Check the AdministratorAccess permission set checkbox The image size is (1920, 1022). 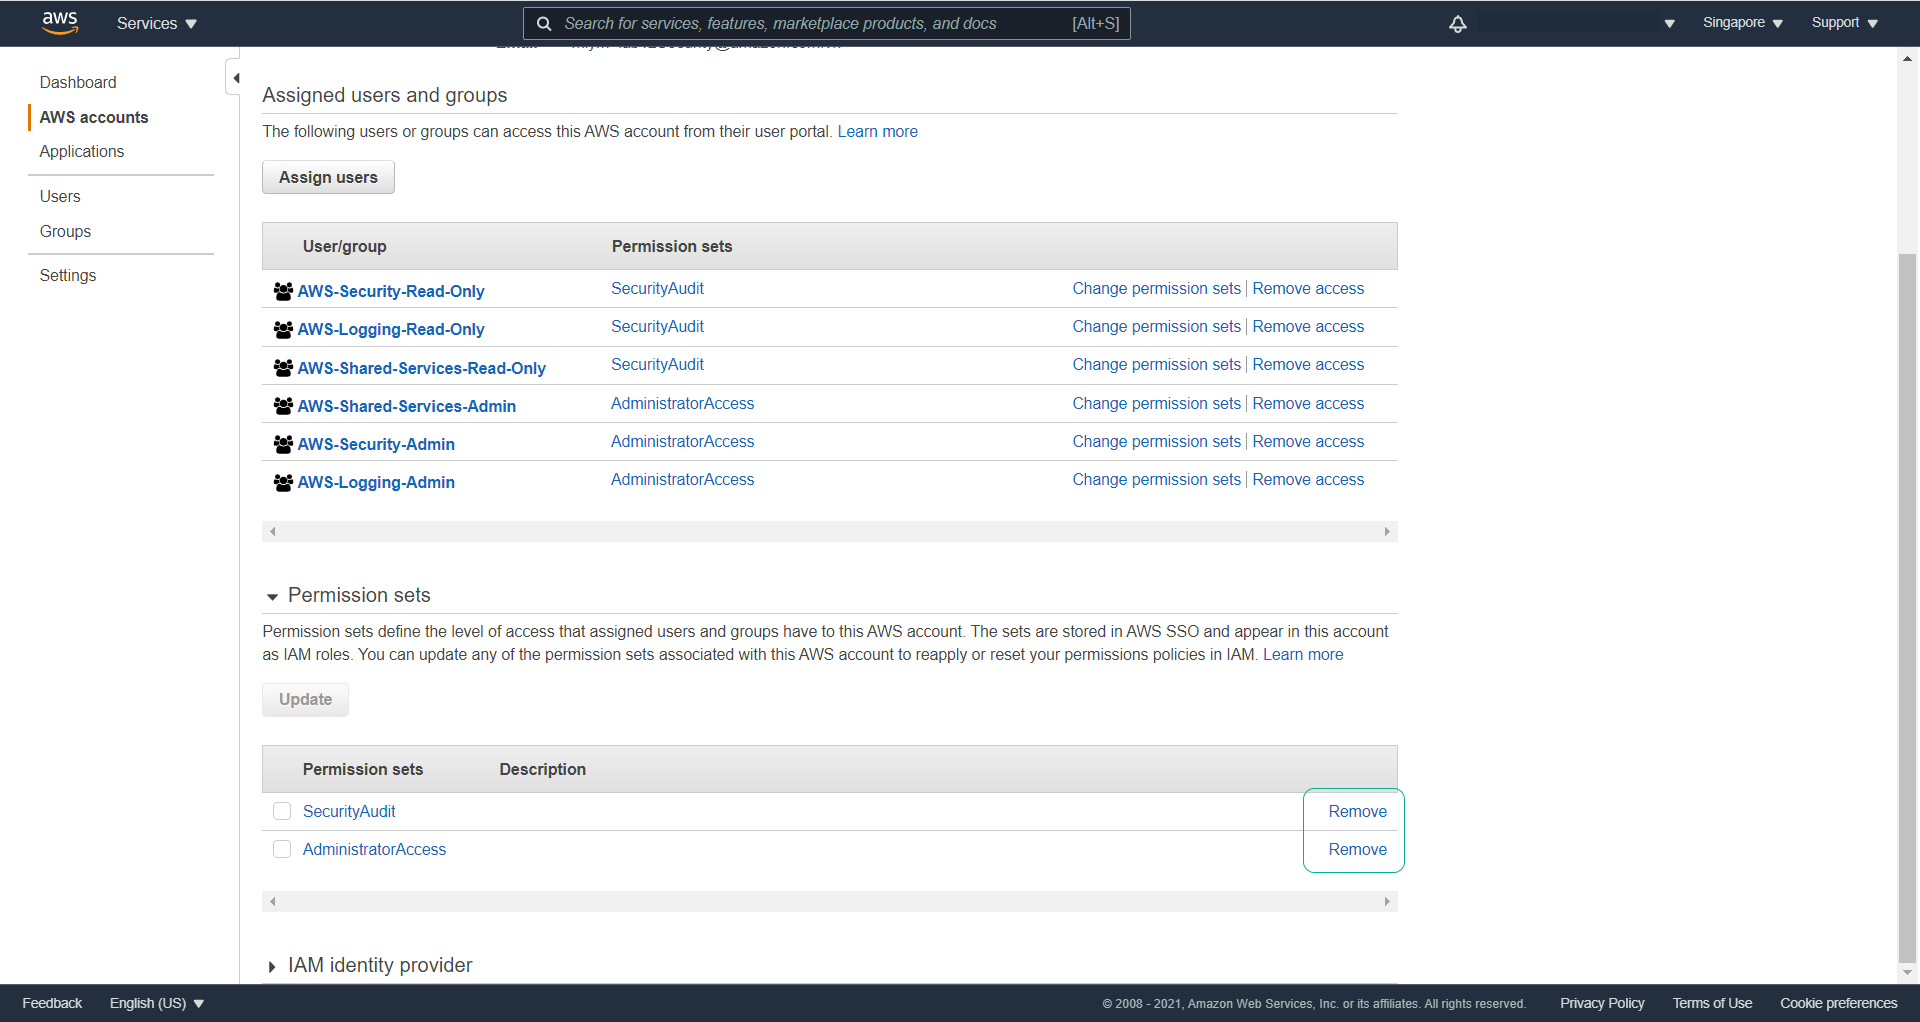tap(282, 849)
